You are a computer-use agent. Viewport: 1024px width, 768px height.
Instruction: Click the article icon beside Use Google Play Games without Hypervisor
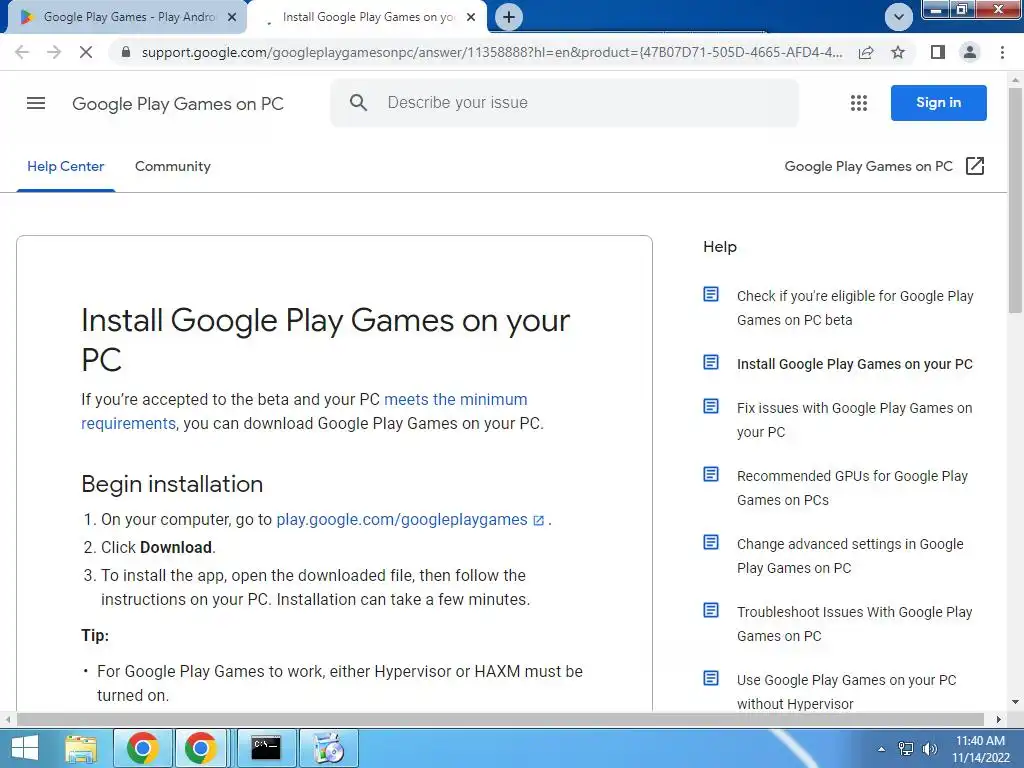point(711,678)
